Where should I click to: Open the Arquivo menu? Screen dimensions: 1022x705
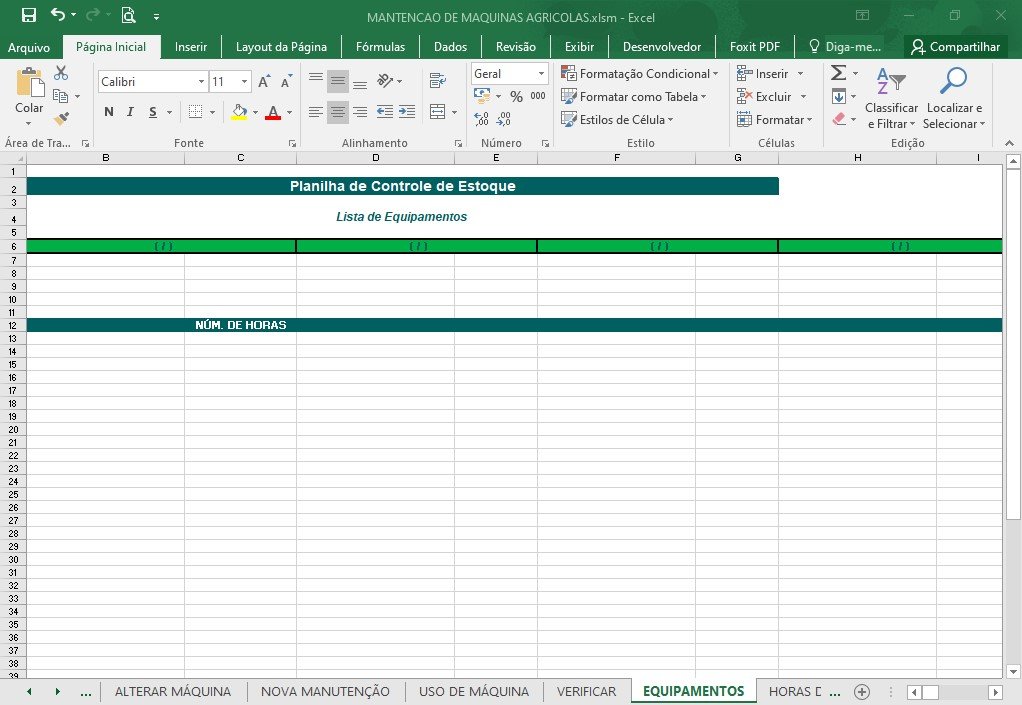[29, 47]
